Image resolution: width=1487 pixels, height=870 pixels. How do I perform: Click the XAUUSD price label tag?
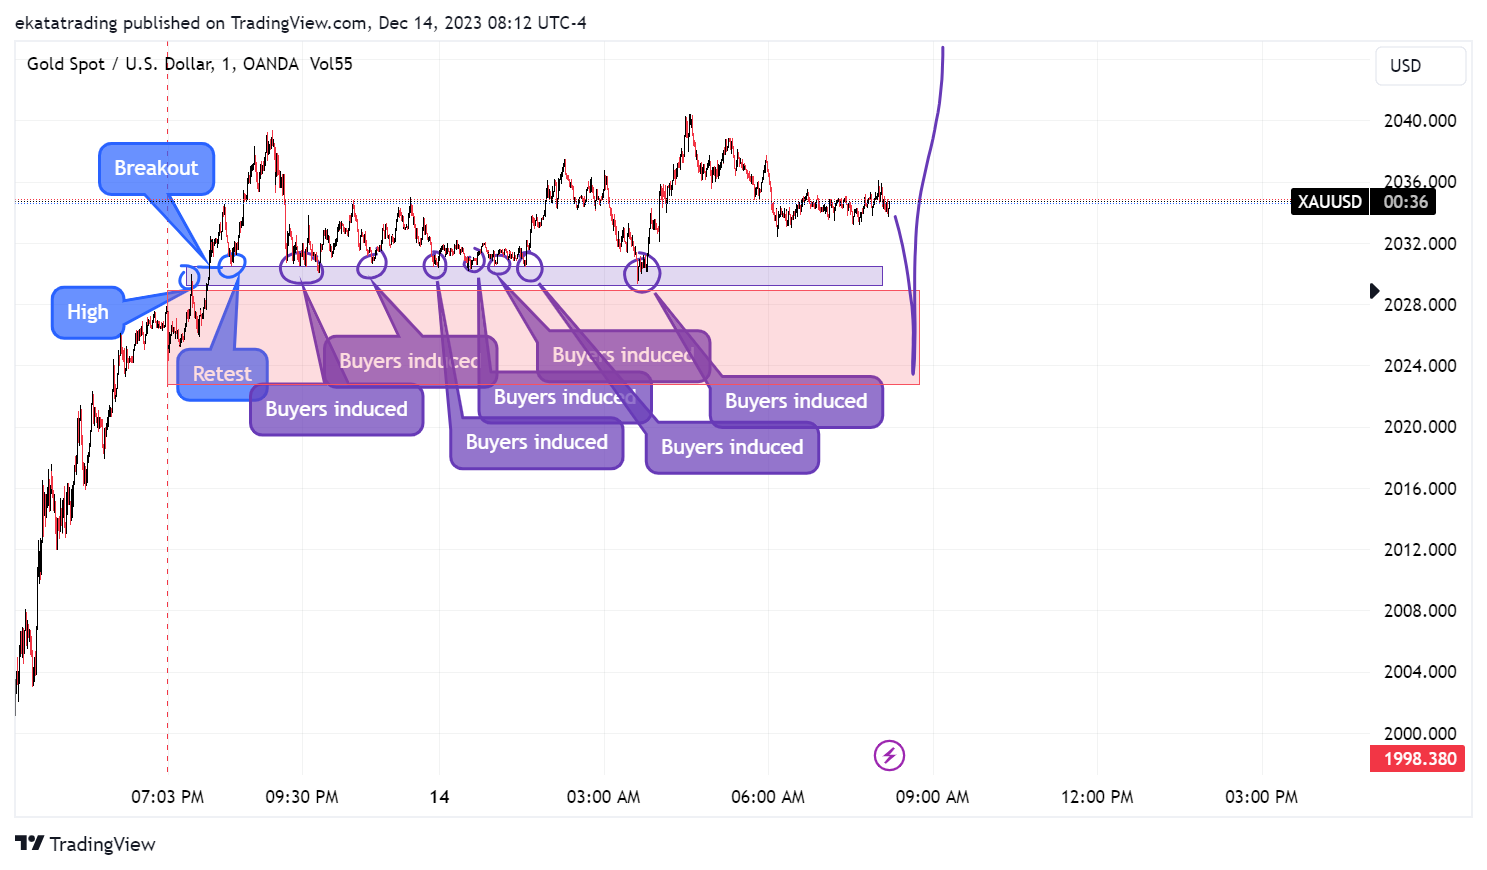(x=1329, y=202)
